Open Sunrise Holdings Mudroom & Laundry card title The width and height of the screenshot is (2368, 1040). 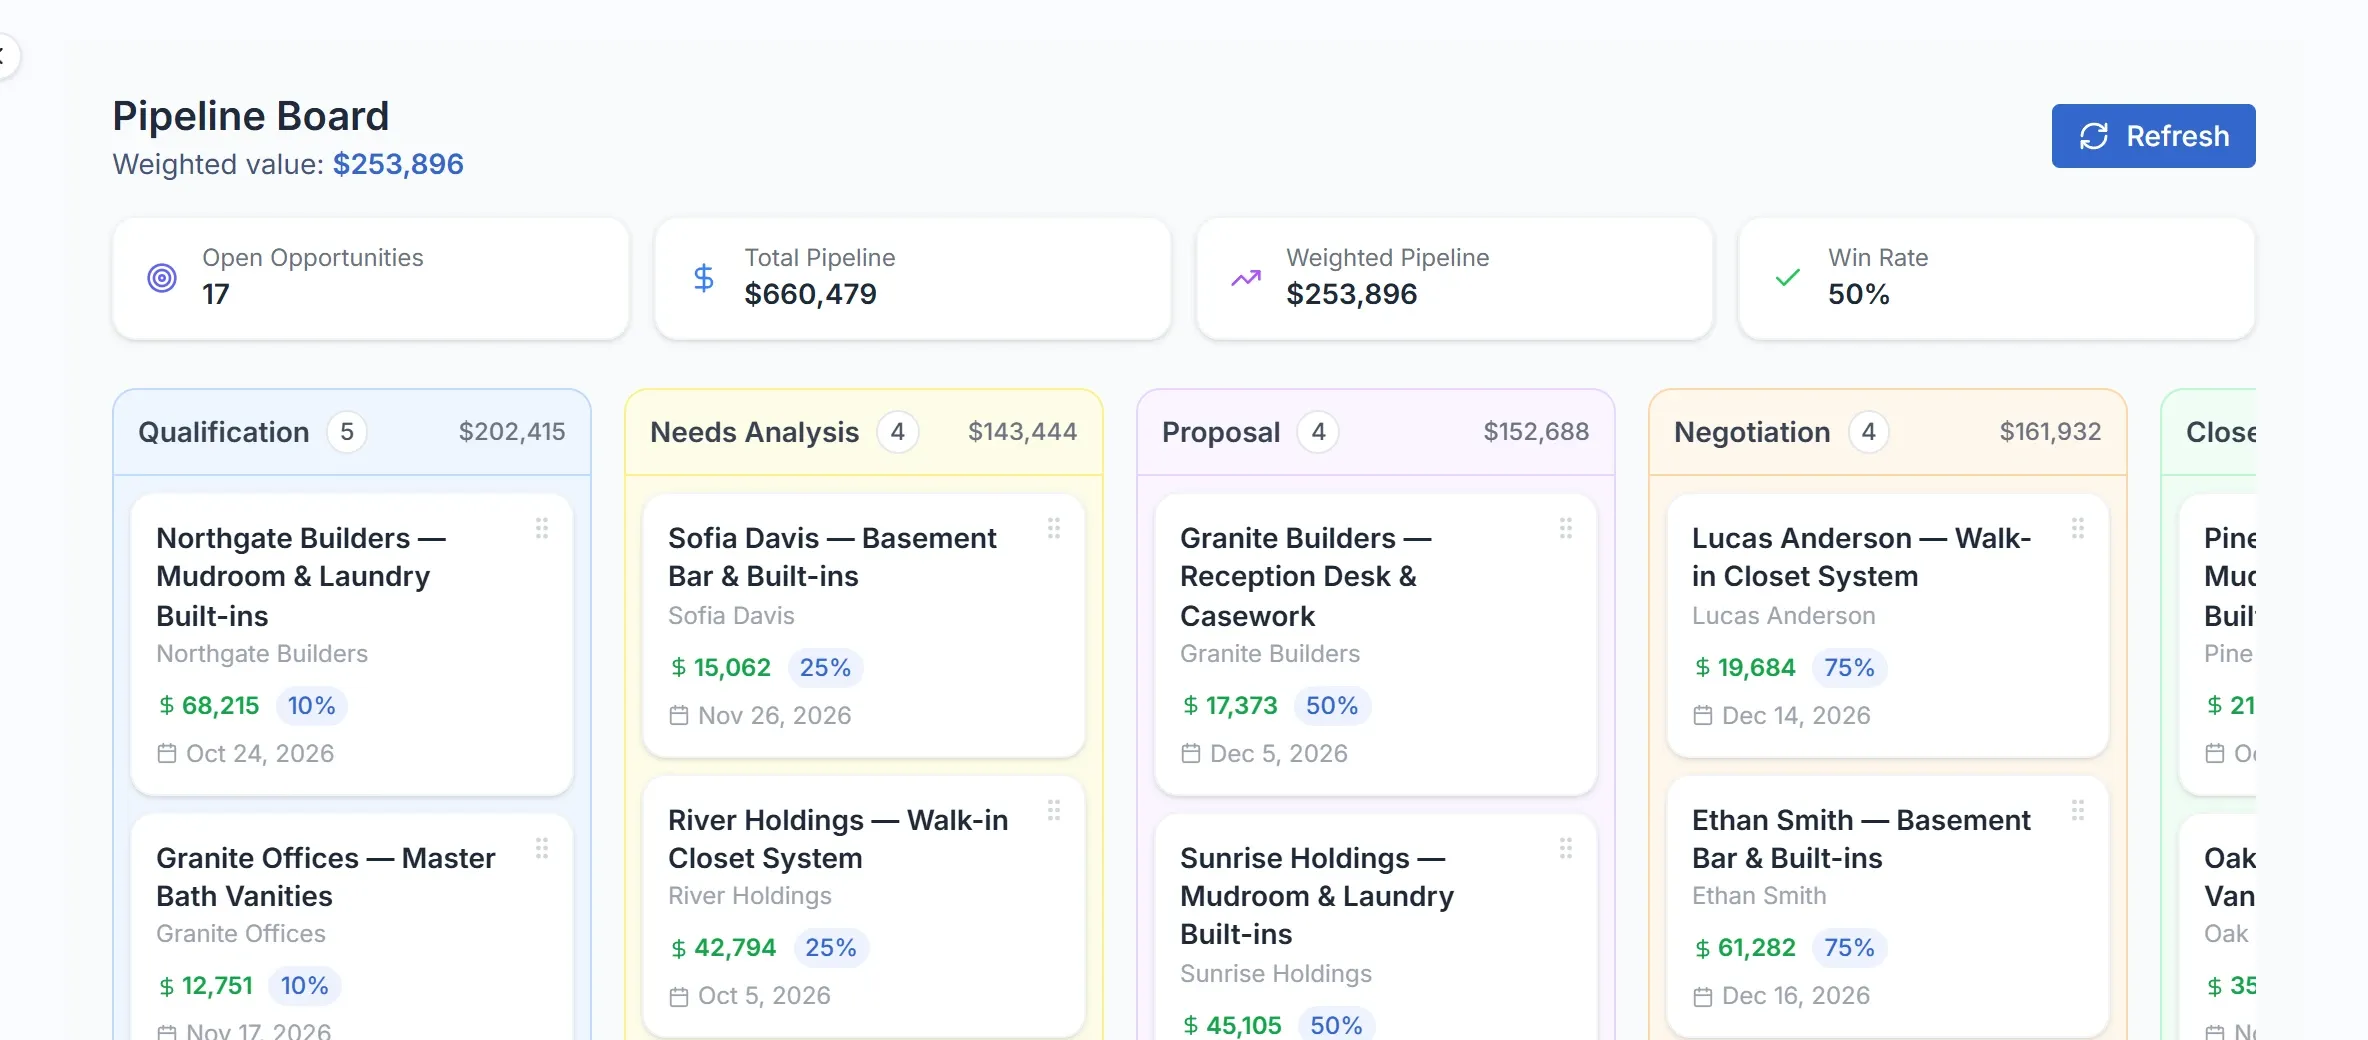coord(1317,896)
